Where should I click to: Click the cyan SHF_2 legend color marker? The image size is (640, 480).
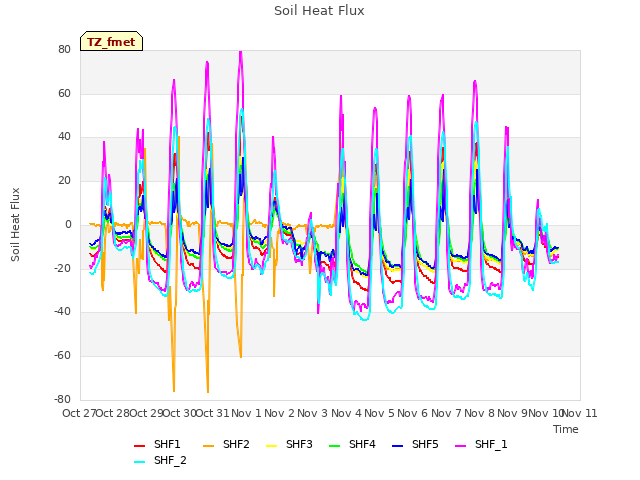(140, 462)
